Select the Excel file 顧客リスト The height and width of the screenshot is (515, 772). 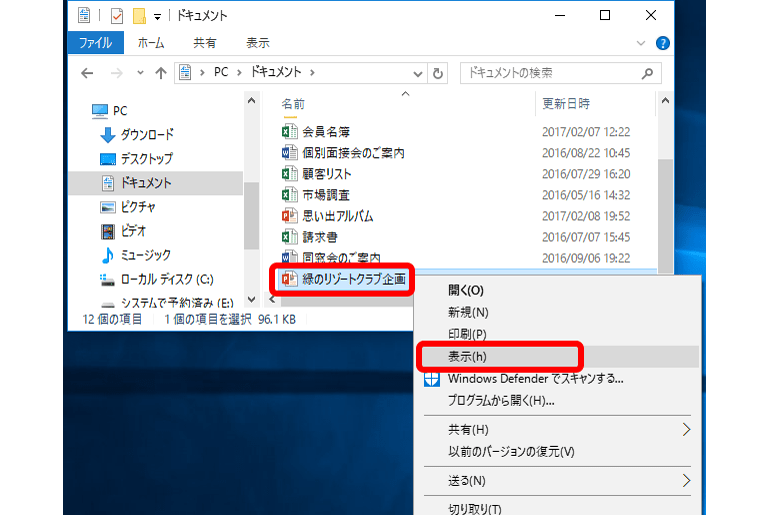[316, 174]
